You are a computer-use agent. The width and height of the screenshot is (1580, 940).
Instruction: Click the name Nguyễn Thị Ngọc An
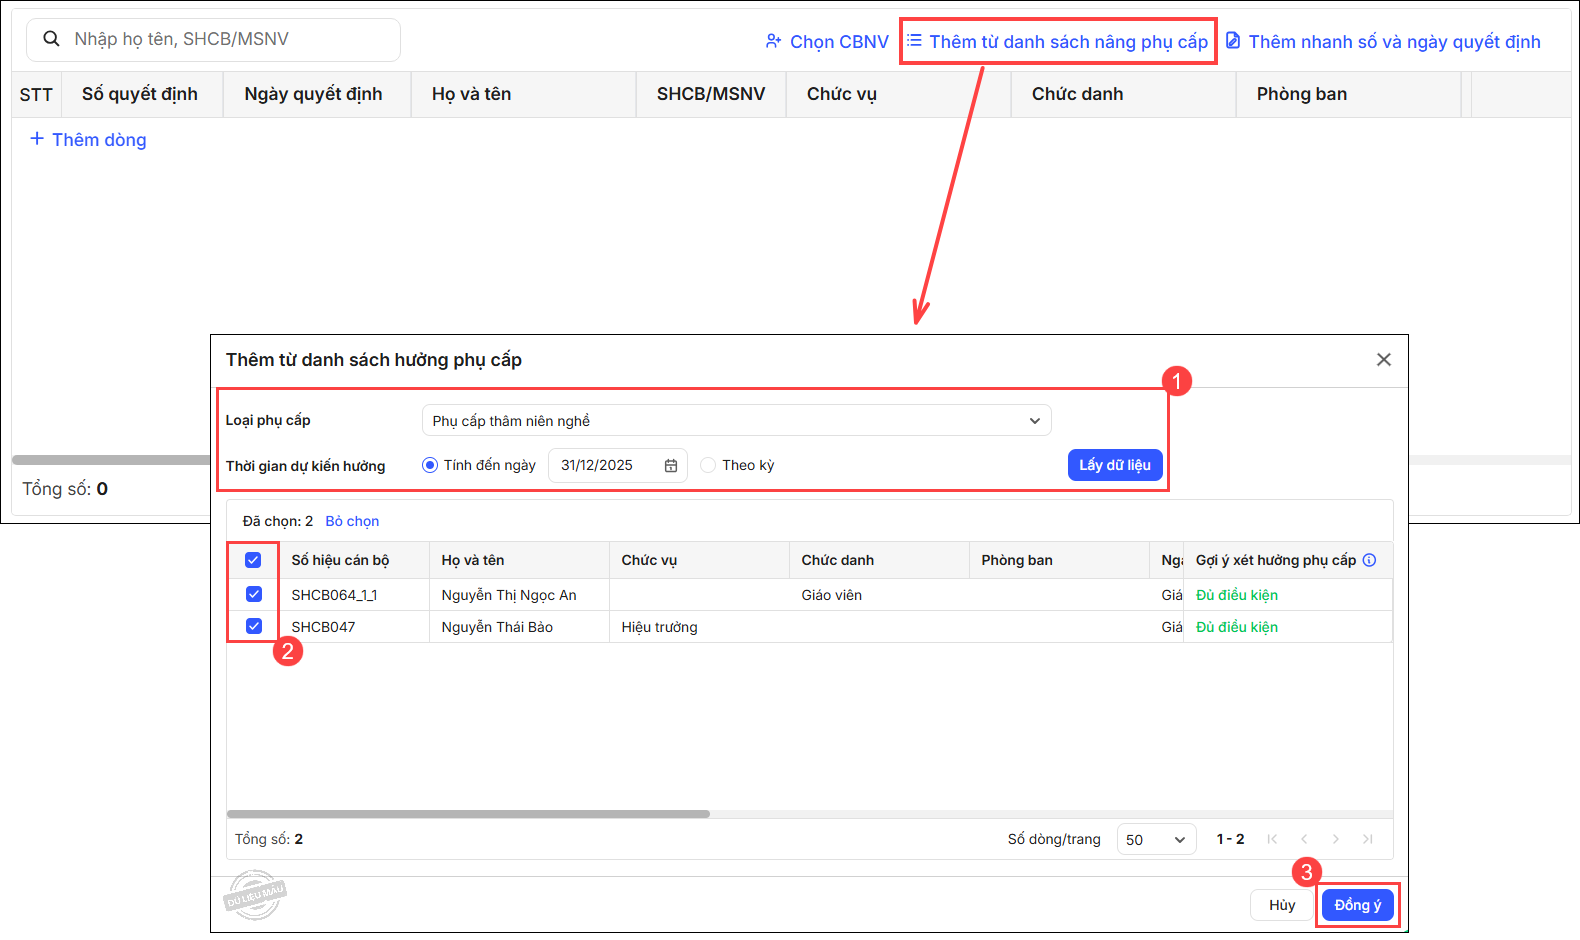pos(509,595)
